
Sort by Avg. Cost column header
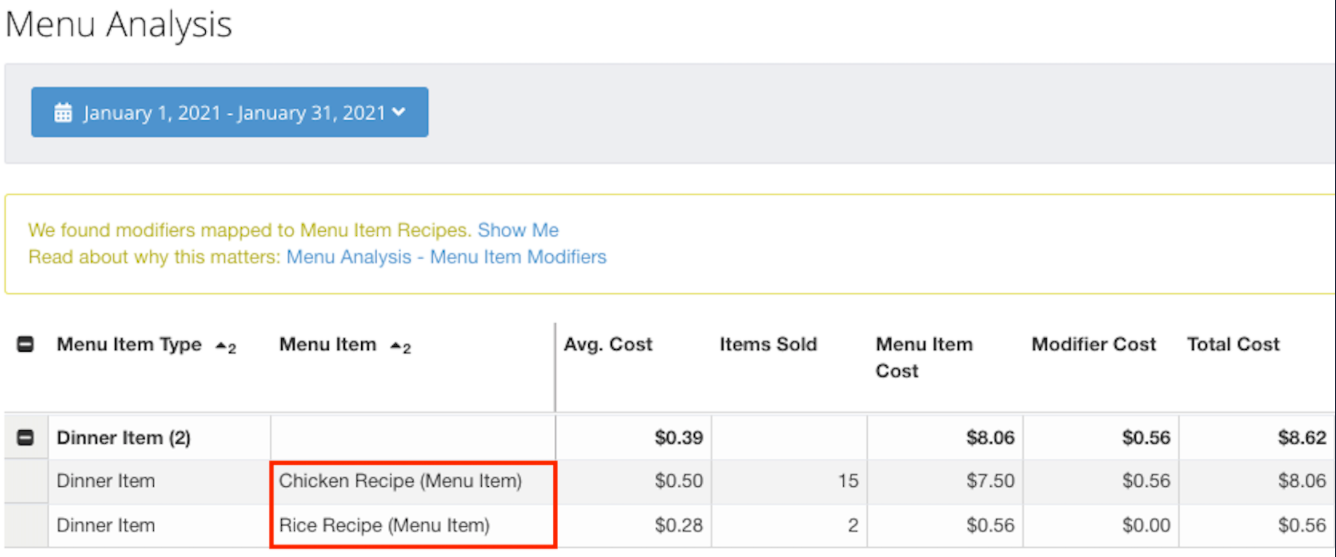[608, 344]
